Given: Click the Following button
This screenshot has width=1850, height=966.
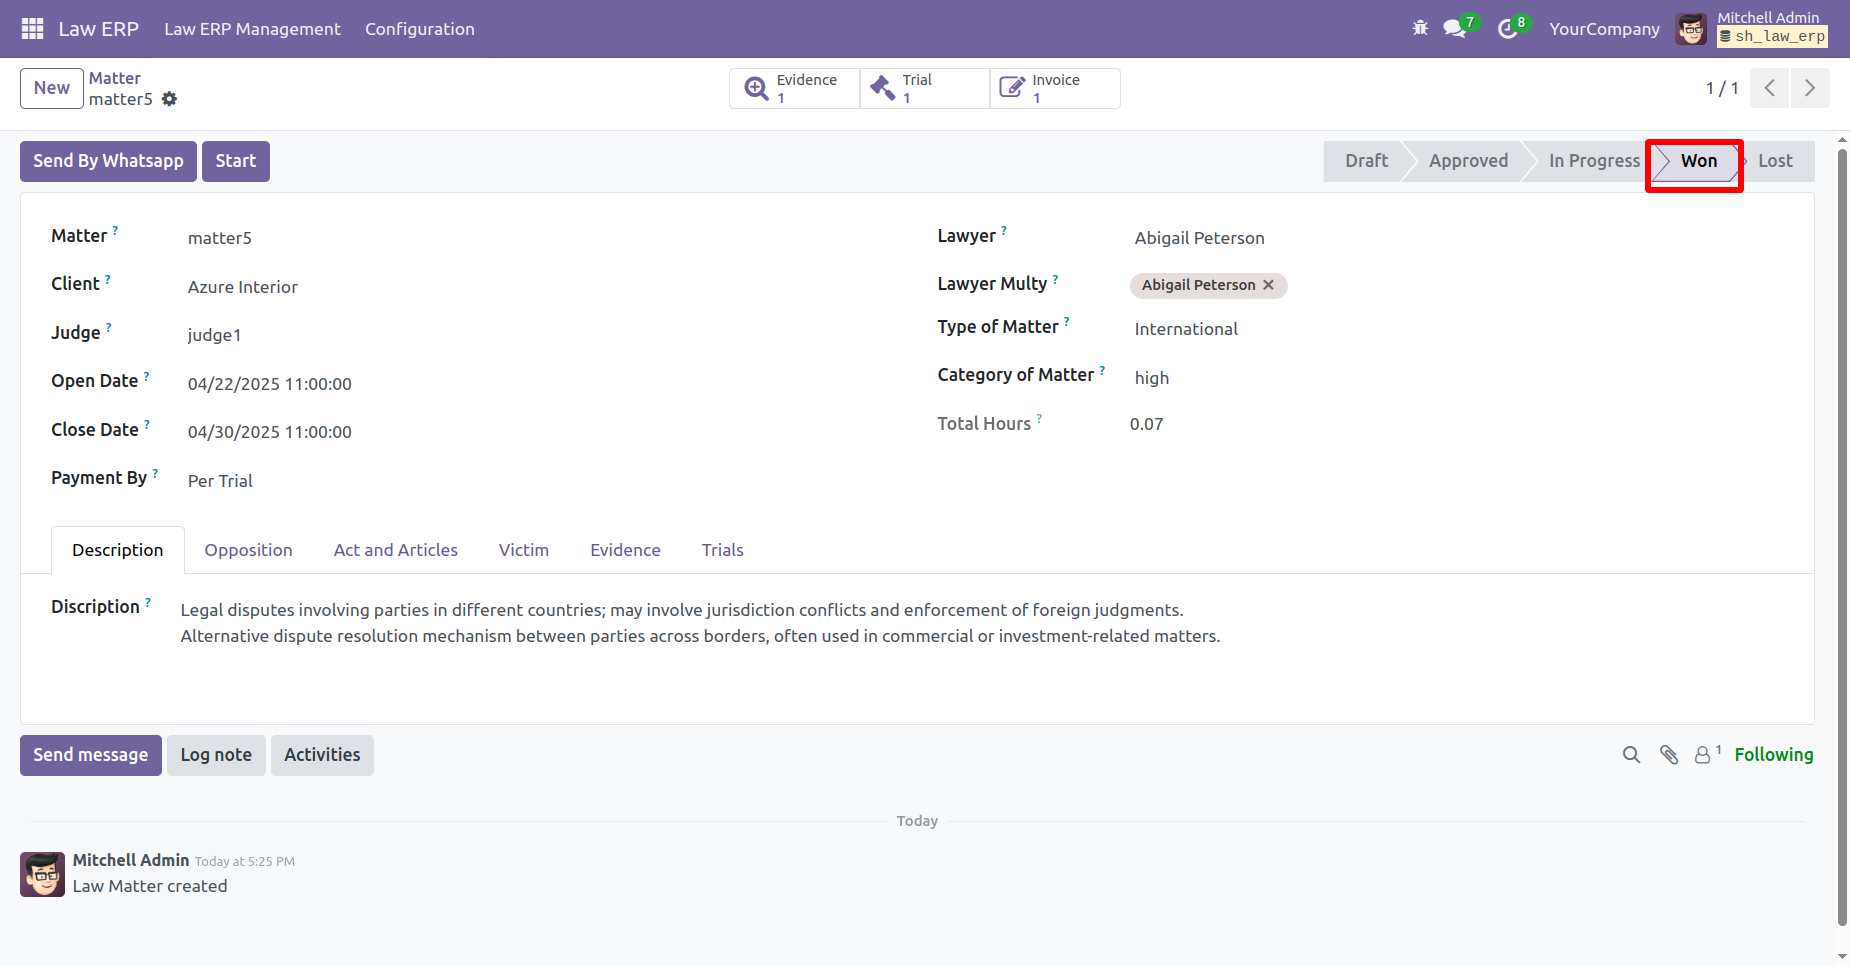Looking at the screenshot, I should [1774, 755].
